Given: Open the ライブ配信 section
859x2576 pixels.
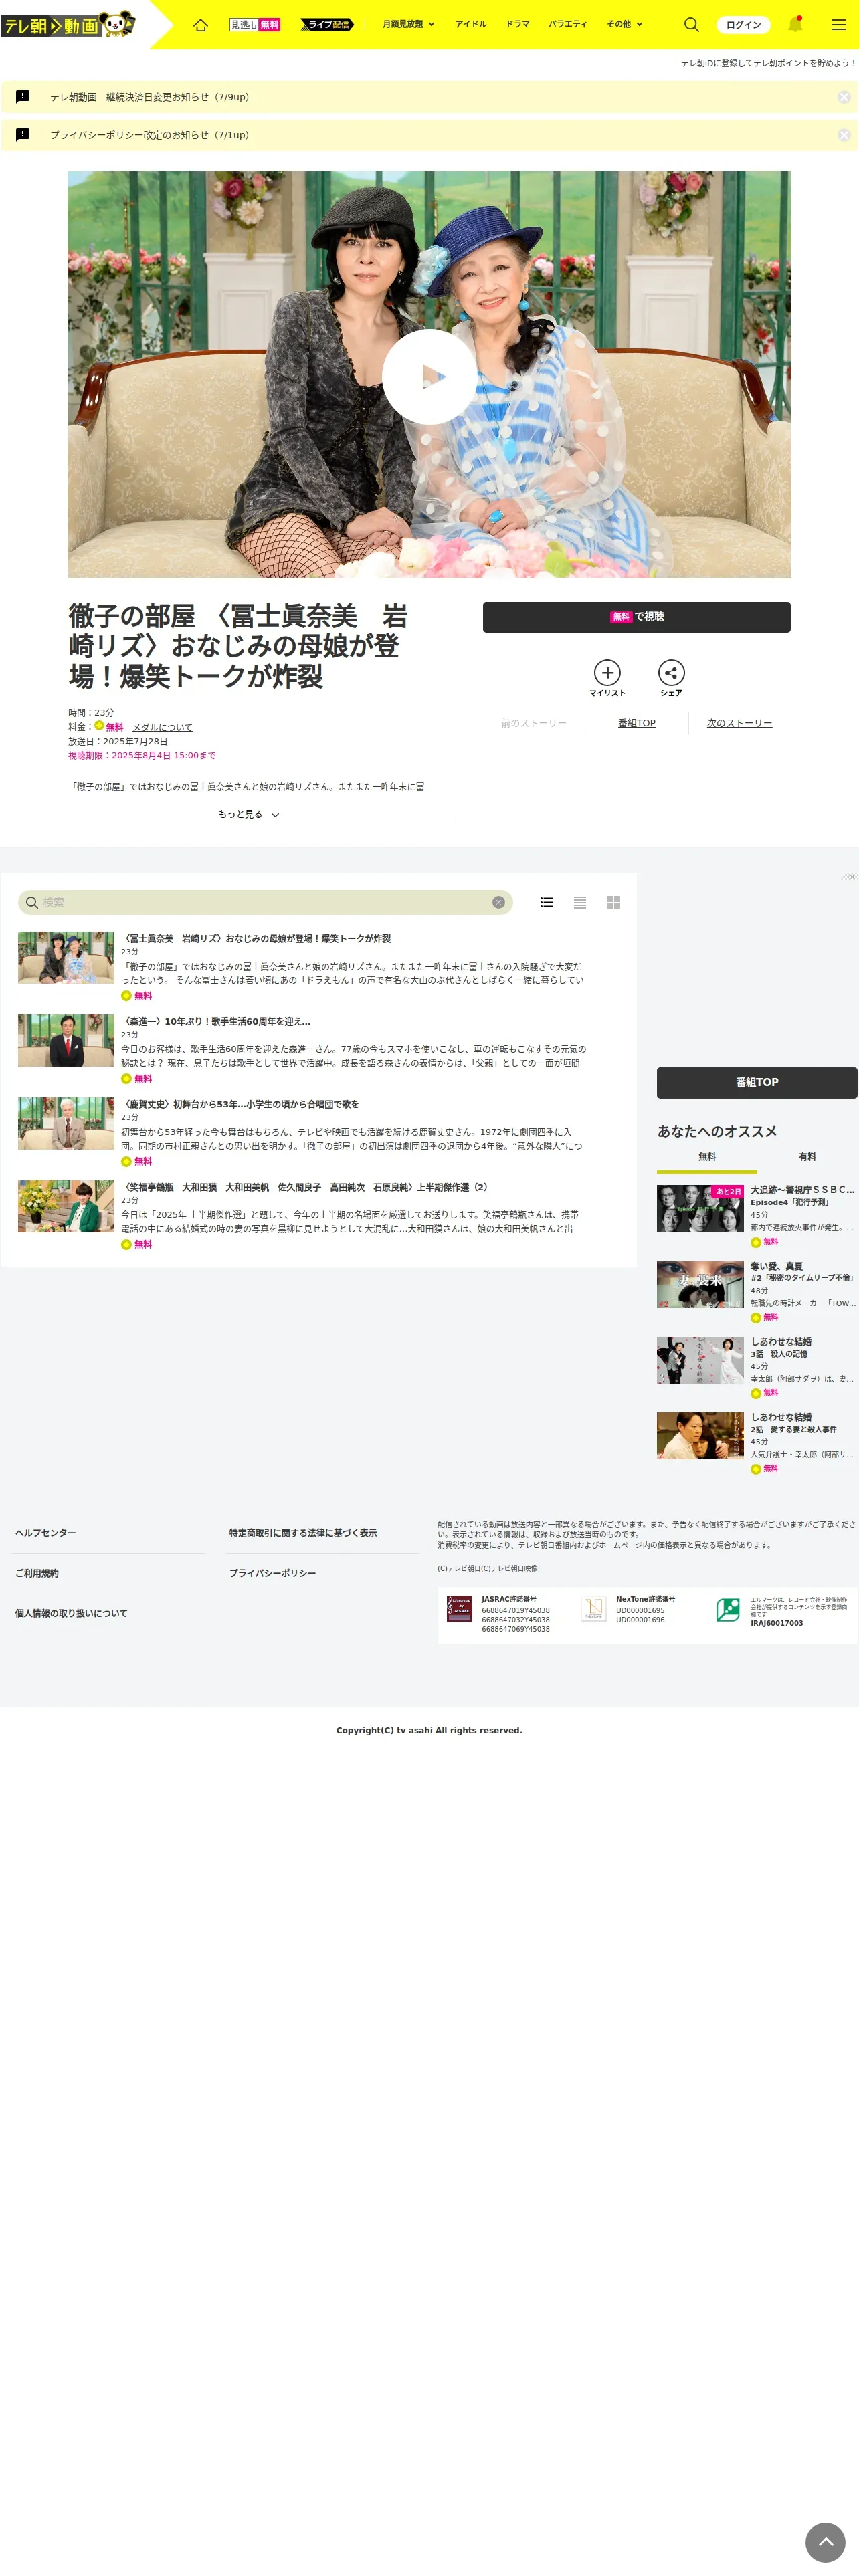Looking at the screenshot, I should 326,25.
